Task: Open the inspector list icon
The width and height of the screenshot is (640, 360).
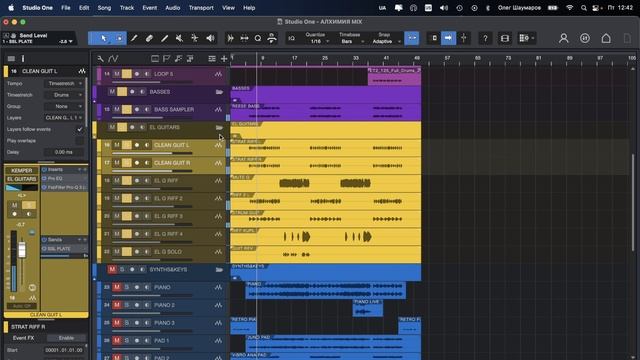Action: point(11,59)
